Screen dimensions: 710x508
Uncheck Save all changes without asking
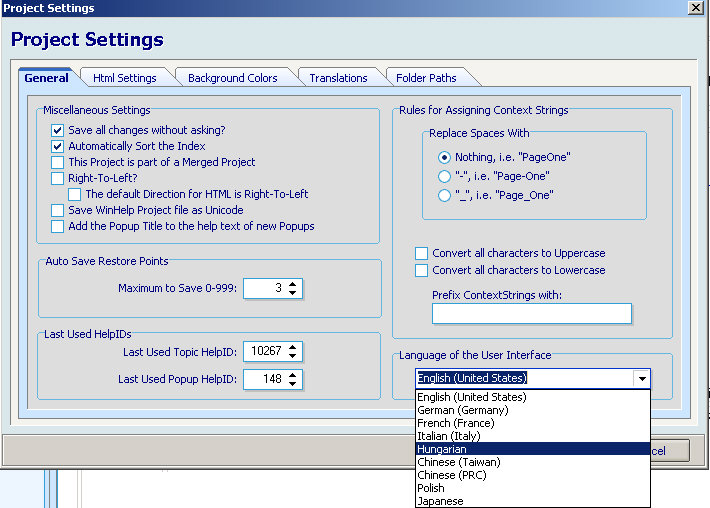pos(58,130)
